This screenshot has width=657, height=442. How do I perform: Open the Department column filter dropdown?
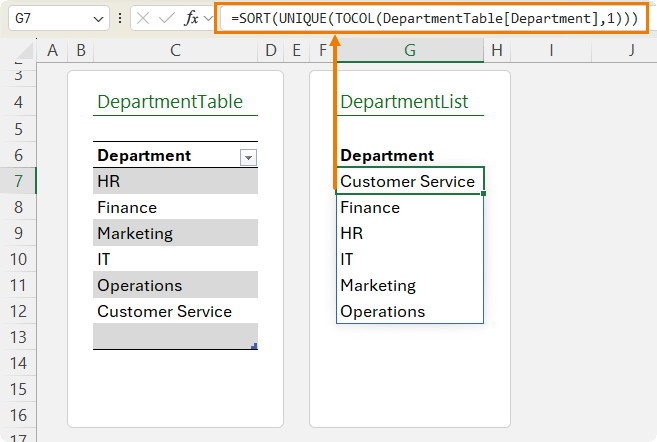pyautogui.click(x=248, y=158)
